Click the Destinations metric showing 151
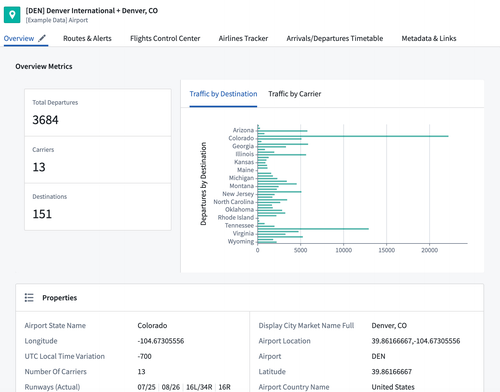This screenshot has height=392, width=500. click(98, 207)
